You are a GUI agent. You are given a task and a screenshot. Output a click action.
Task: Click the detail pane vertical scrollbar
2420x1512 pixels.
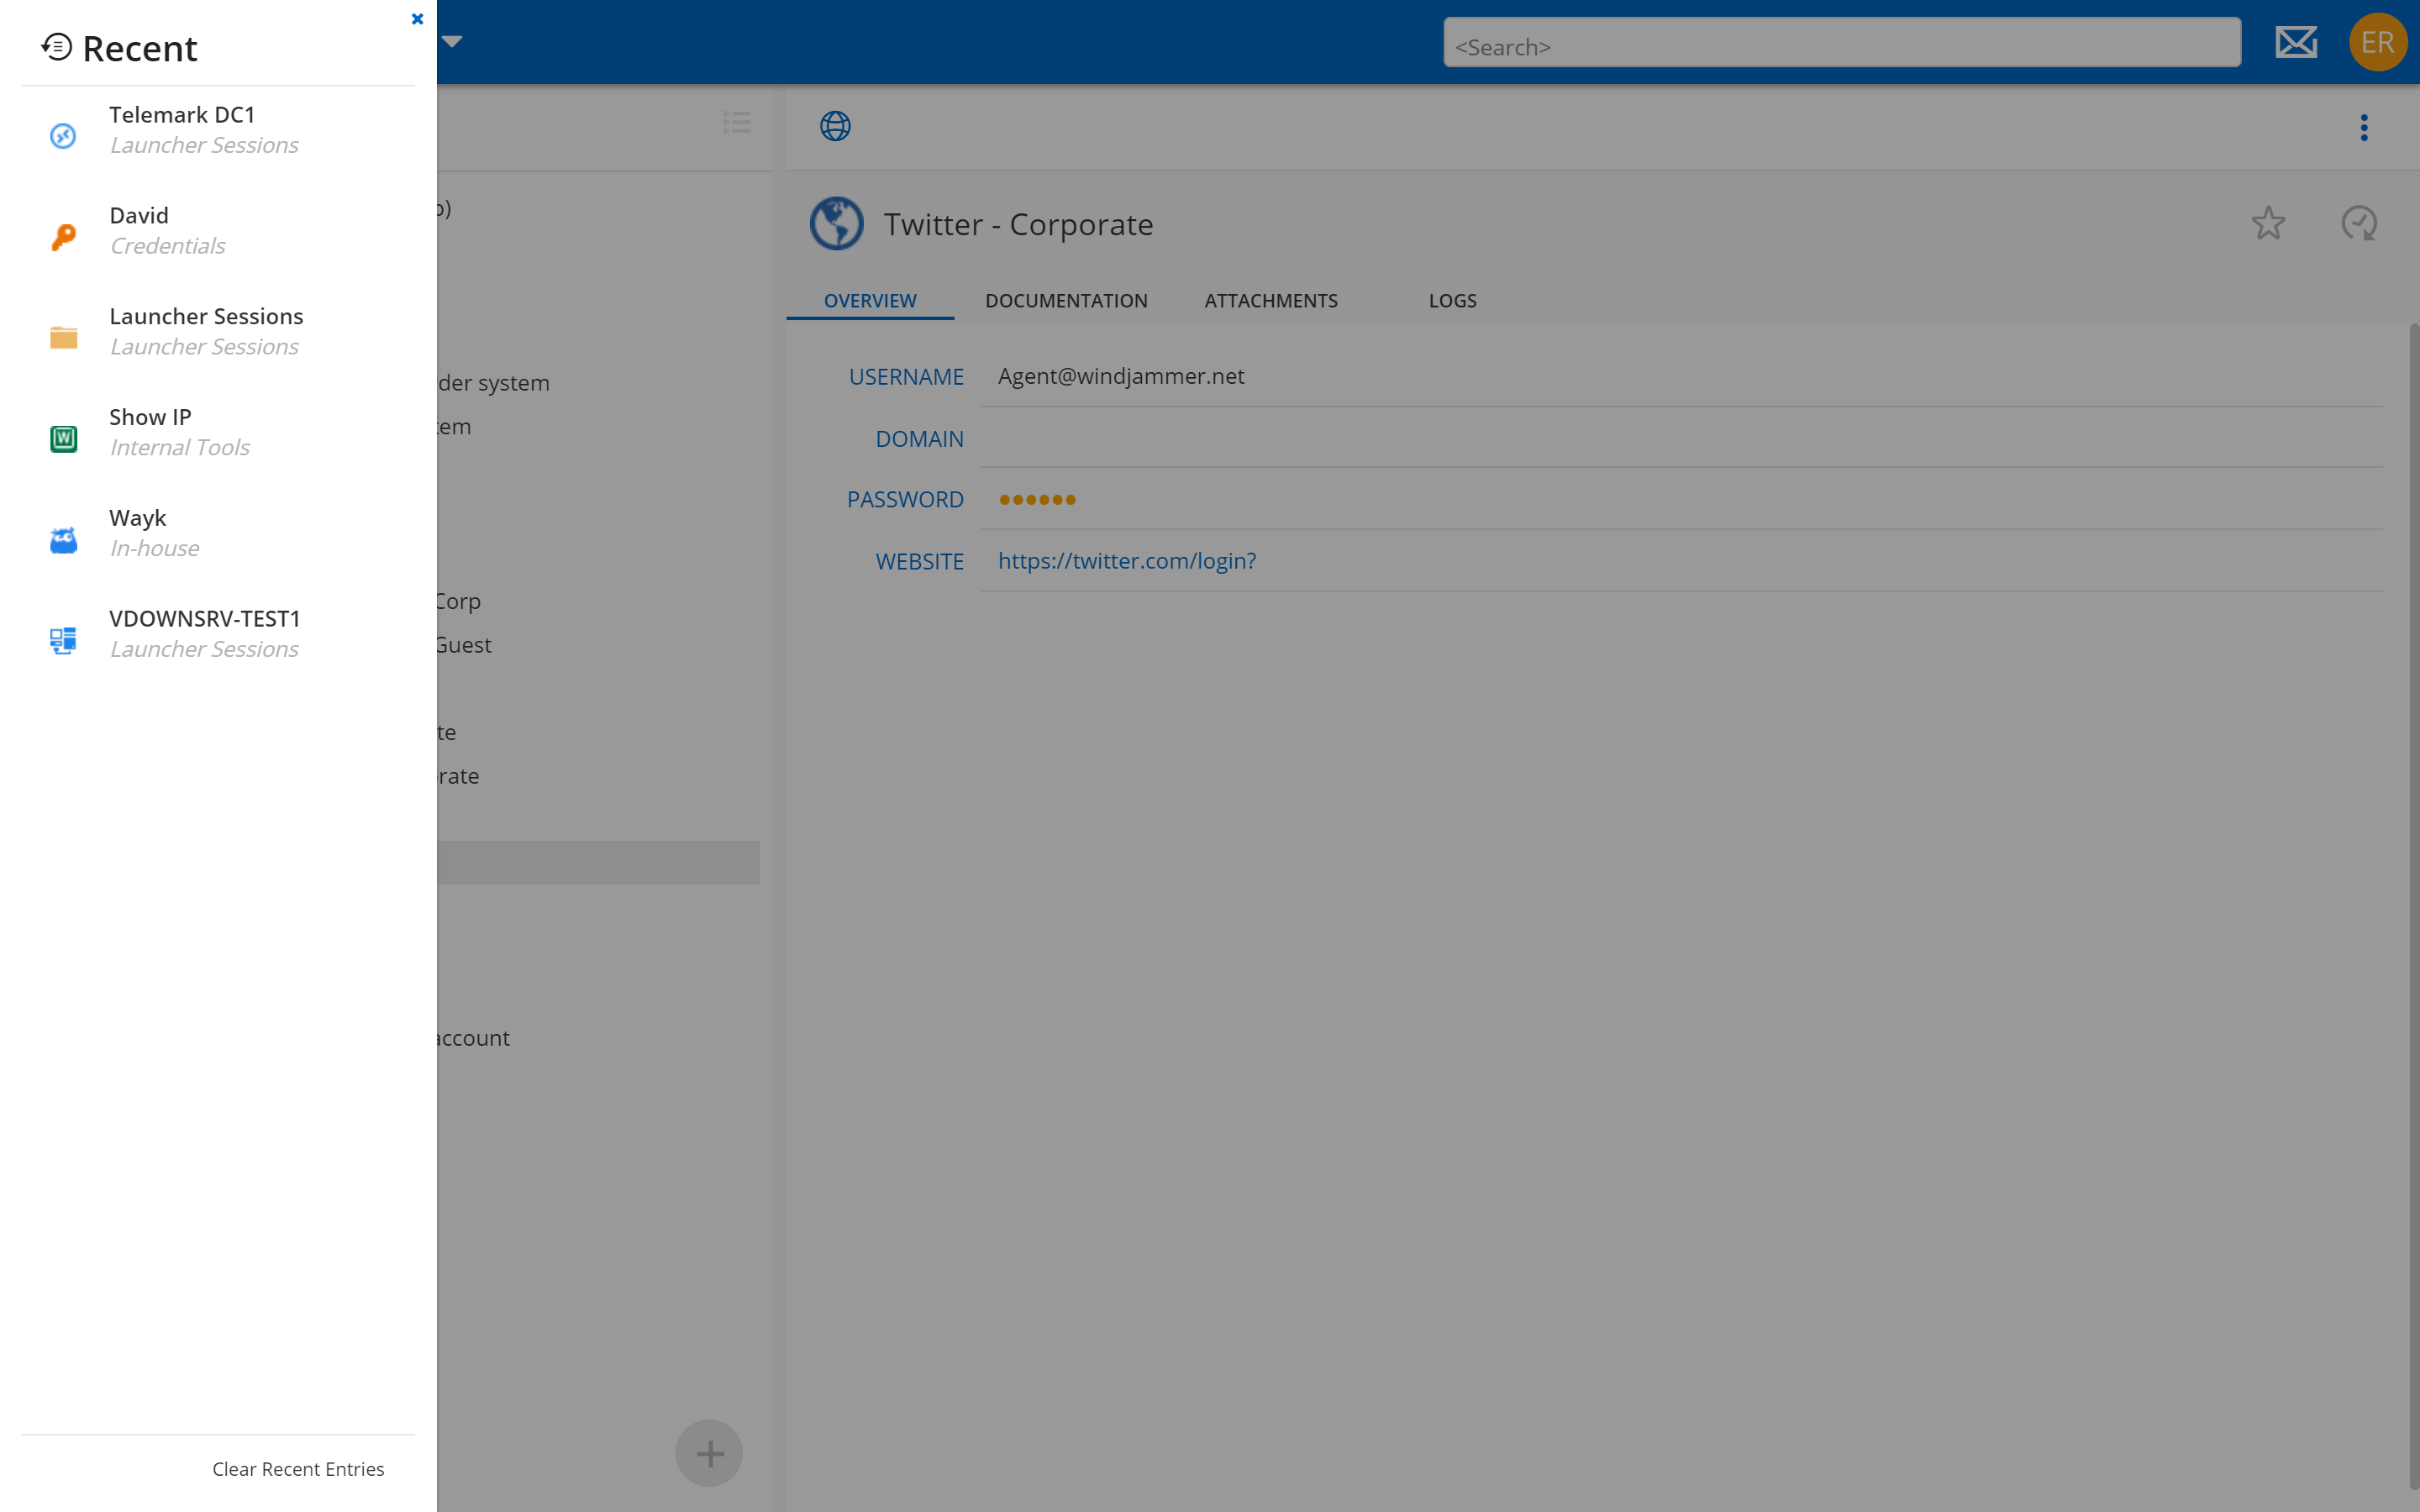click(2414, 906)
